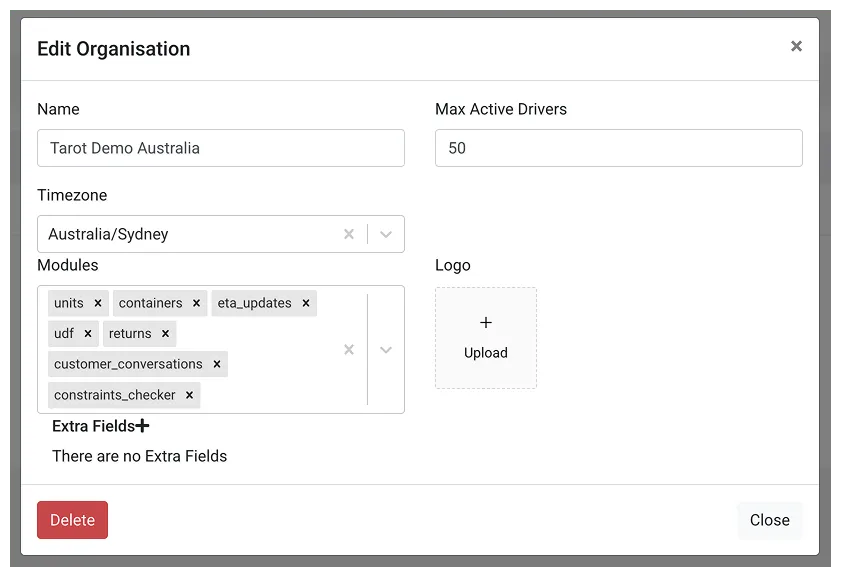
Task: Remove the units module tag
Action: pyautogui.click(x=98, y=303)
